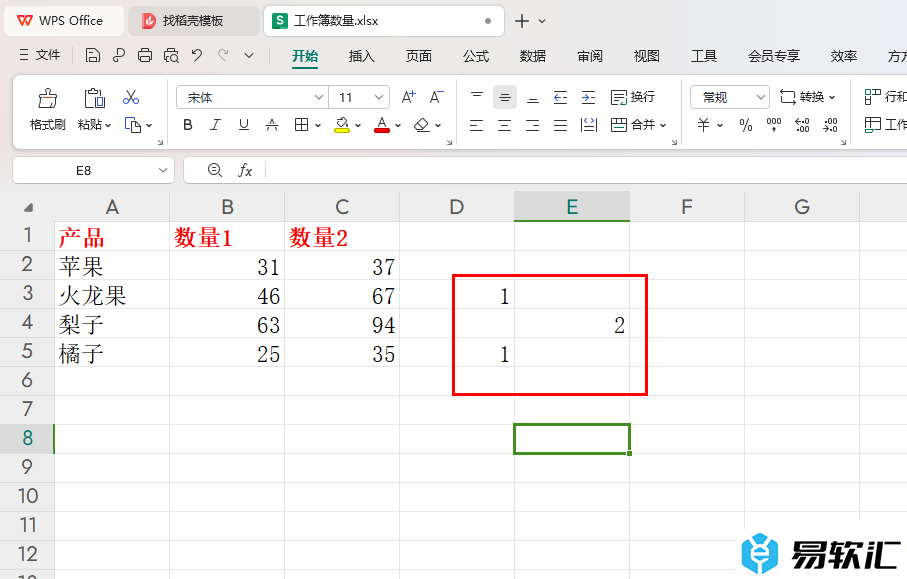907x579 pixels.
Task: Click the new tab plus button
Action: (x=522, y=21)
